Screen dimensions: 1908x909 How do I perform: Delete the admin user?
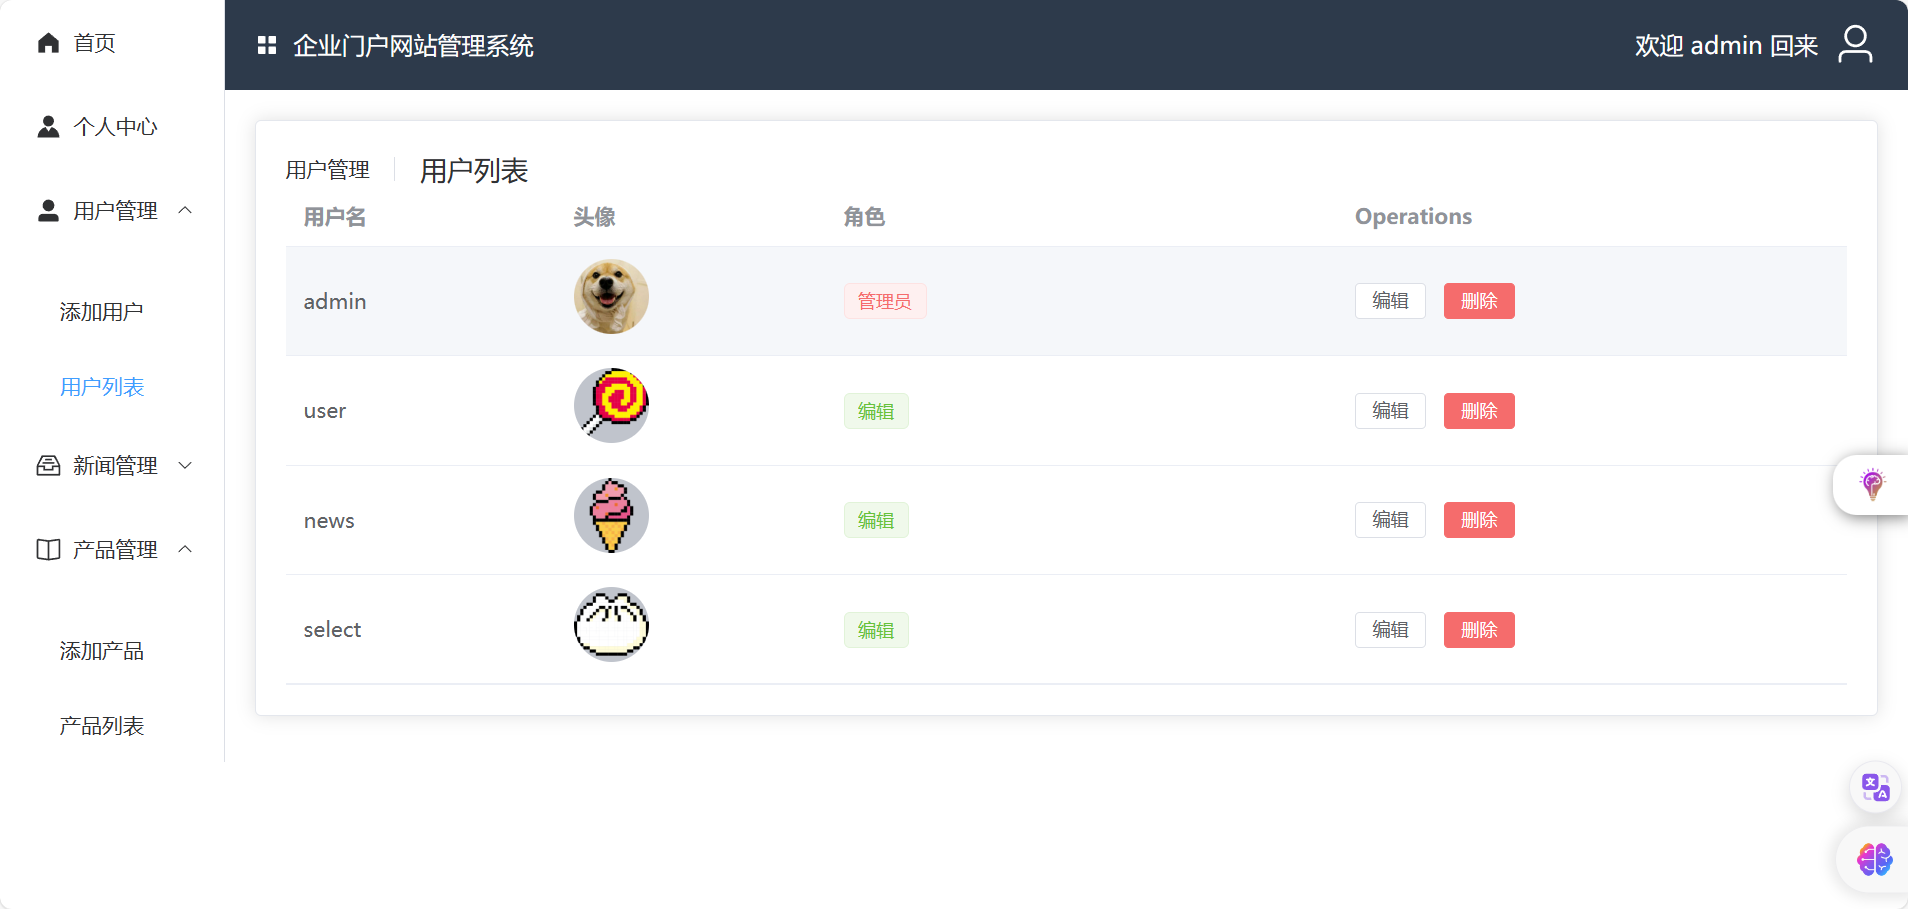1479,301
